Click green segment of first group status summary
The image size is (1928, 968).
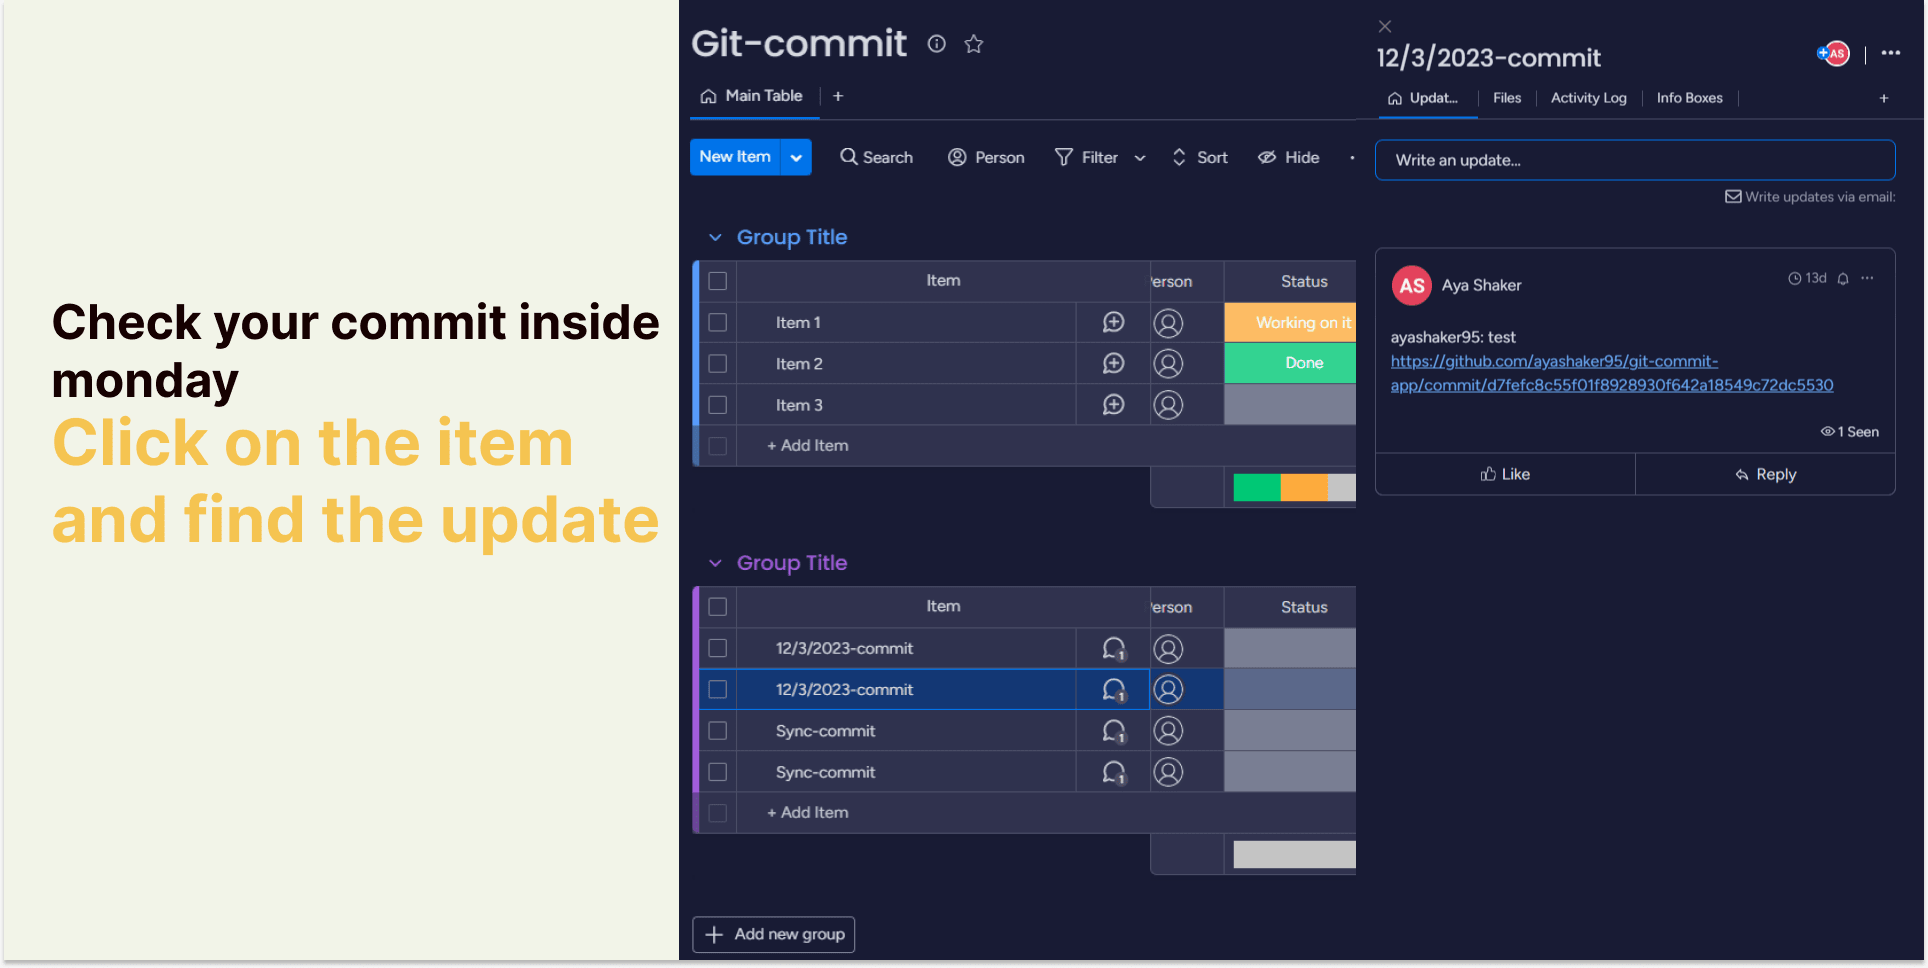click(x=1257, y=487)
